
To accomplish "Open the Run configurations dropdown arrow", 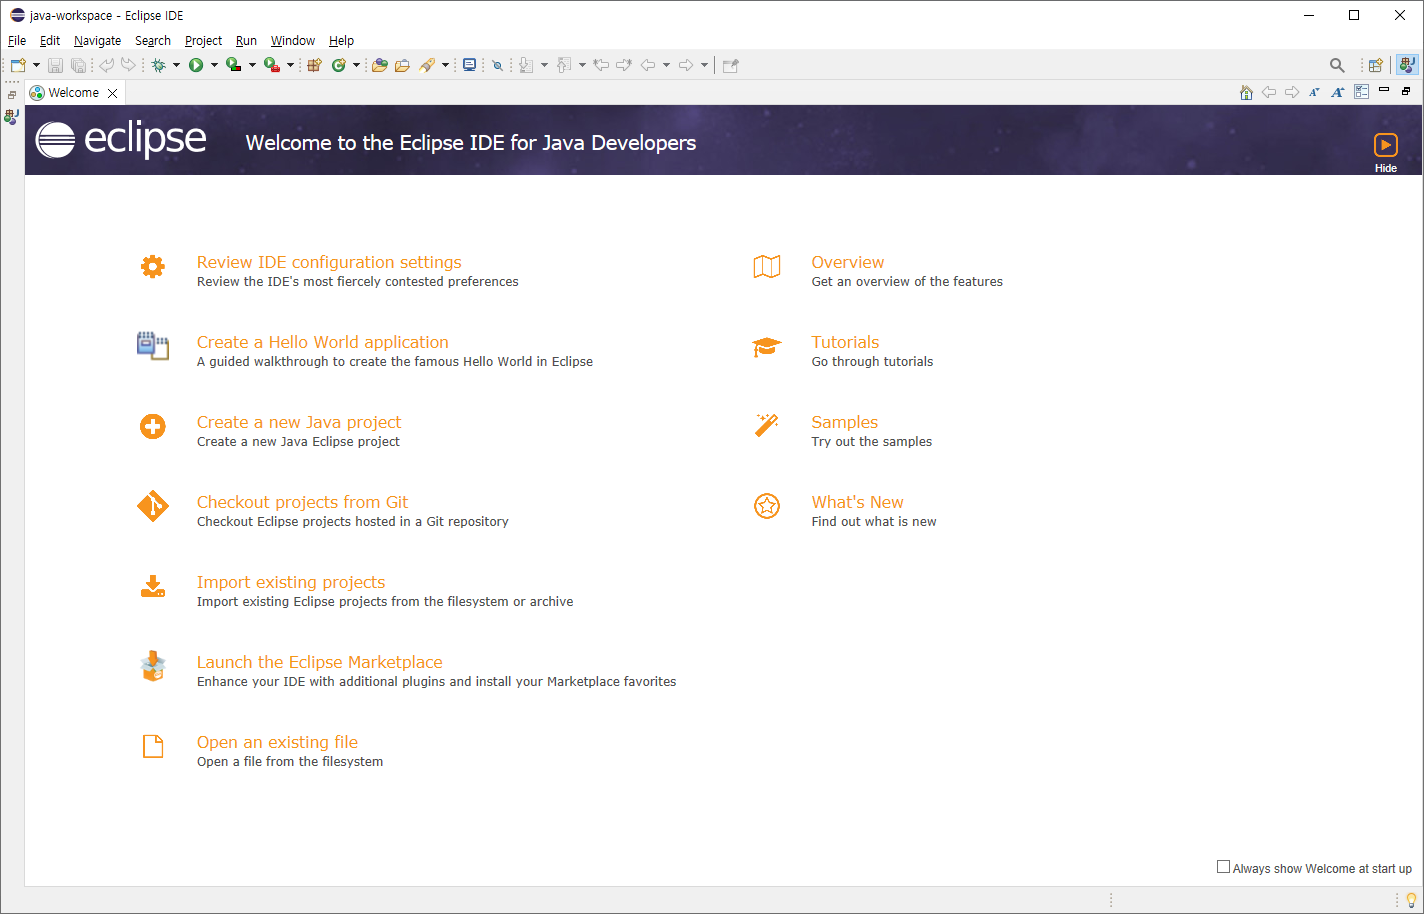I will point(214,65).
